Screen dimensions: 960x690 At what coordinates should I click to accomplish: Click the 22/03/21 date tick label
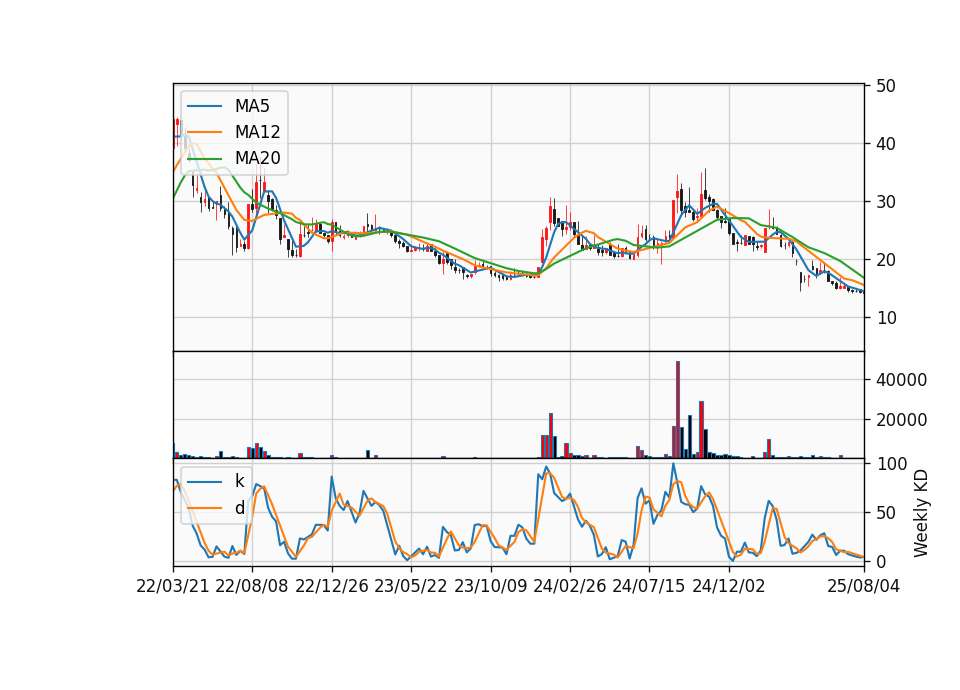173,586
